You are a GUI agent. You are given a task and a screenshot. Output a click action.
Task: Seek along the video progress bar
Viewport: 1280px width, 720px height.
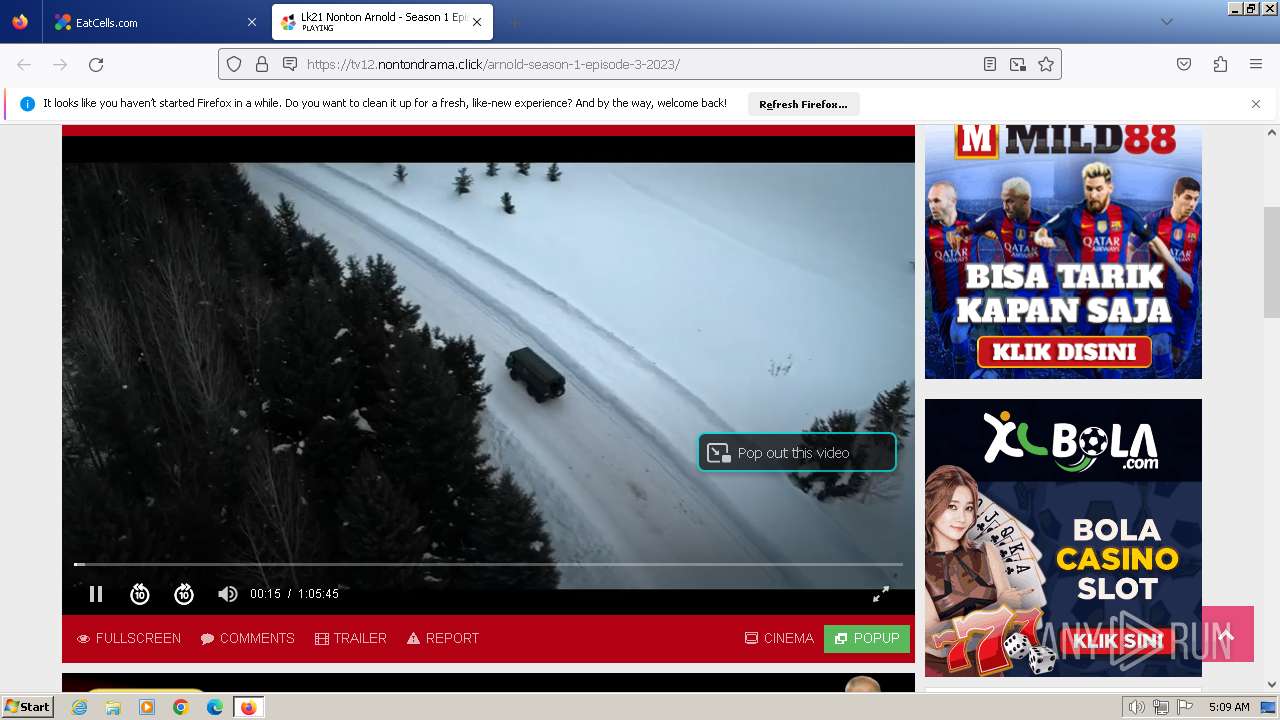[x=488, y=565]
